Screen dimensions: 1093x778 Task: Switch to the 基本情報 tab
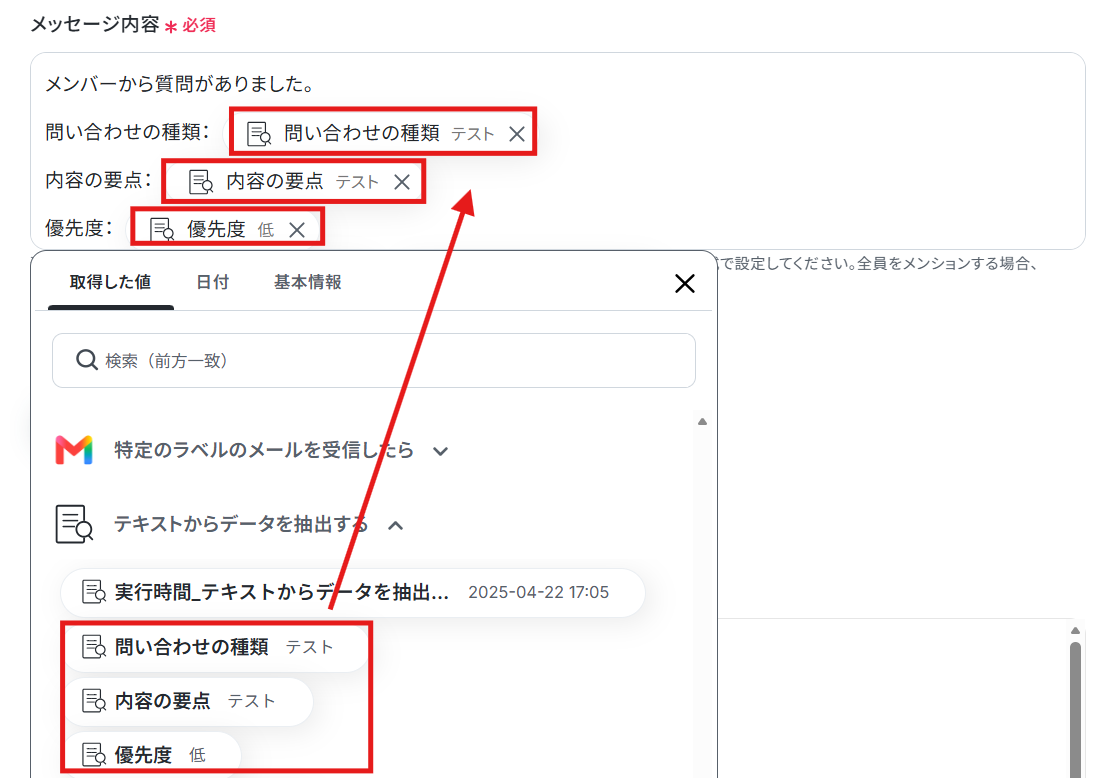307,282
